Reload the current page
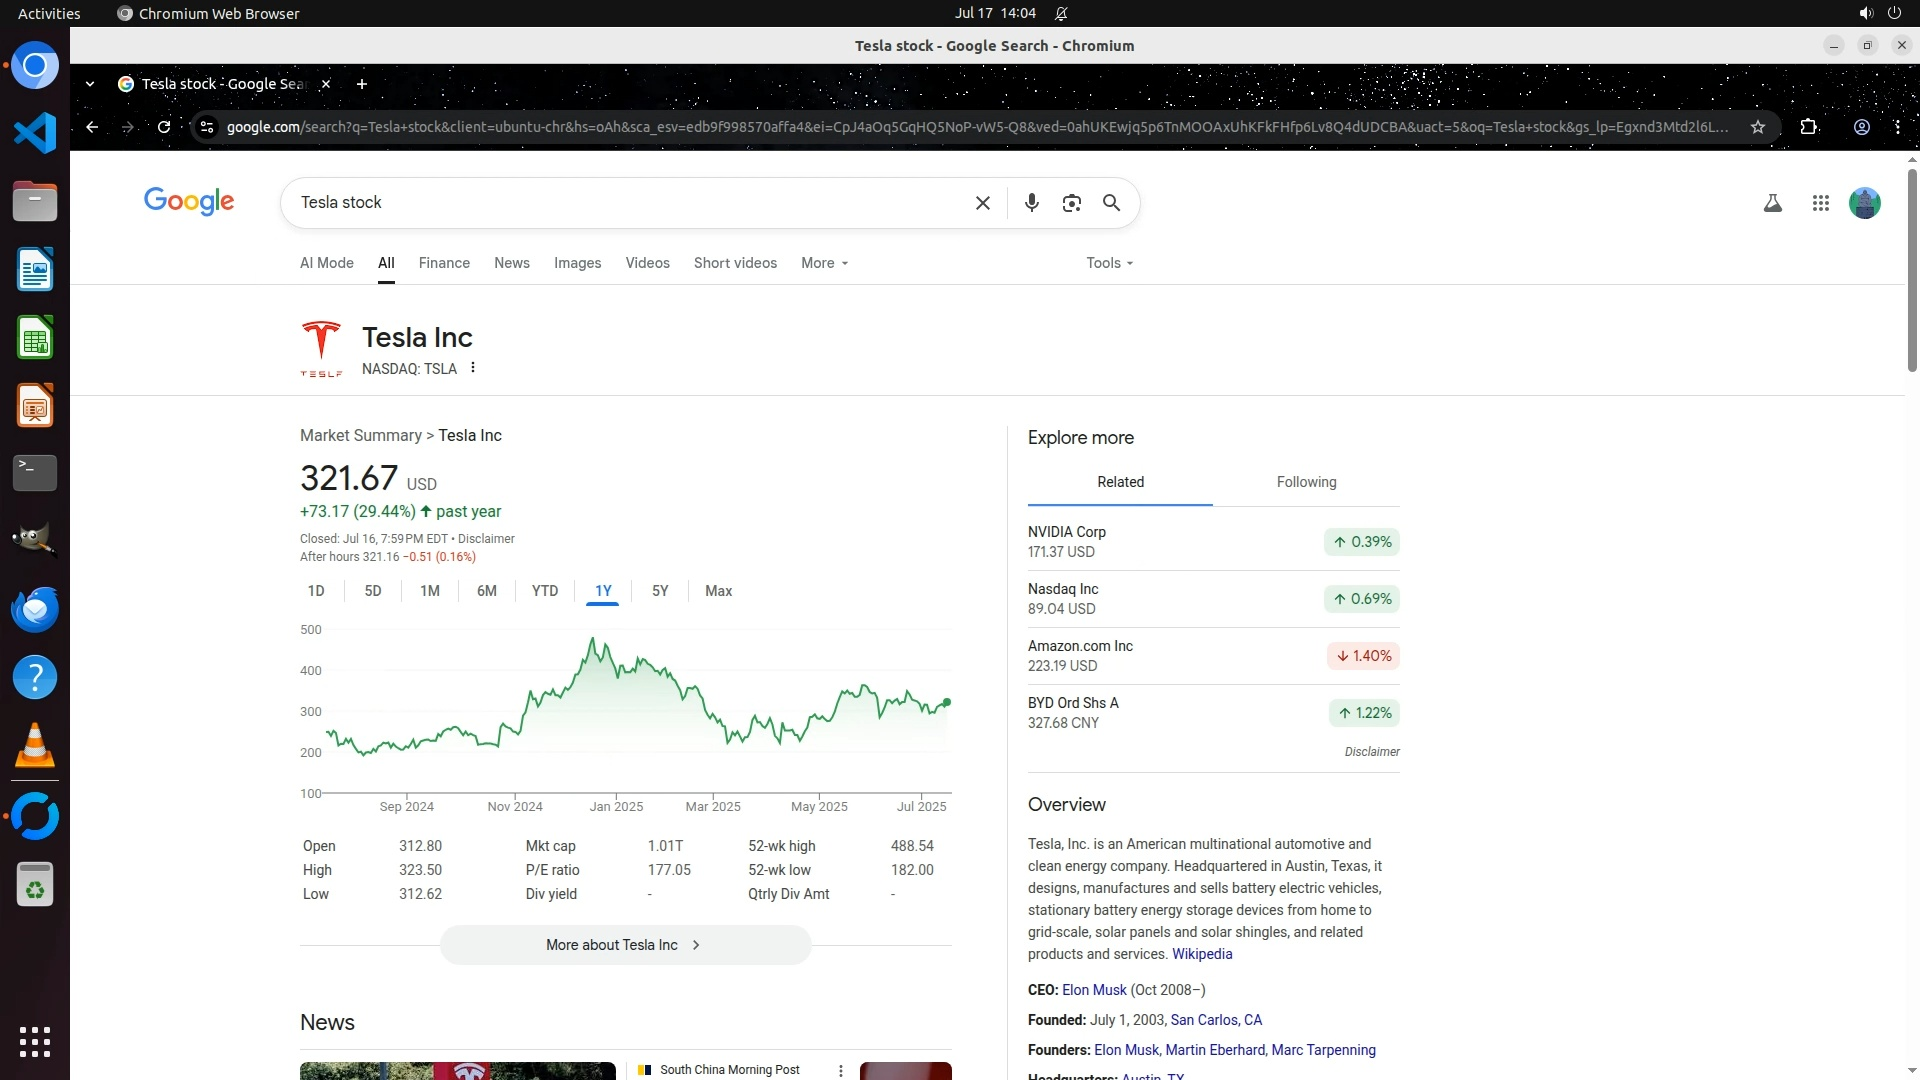Screen dimensions: 1920x1080 [164, 127]
